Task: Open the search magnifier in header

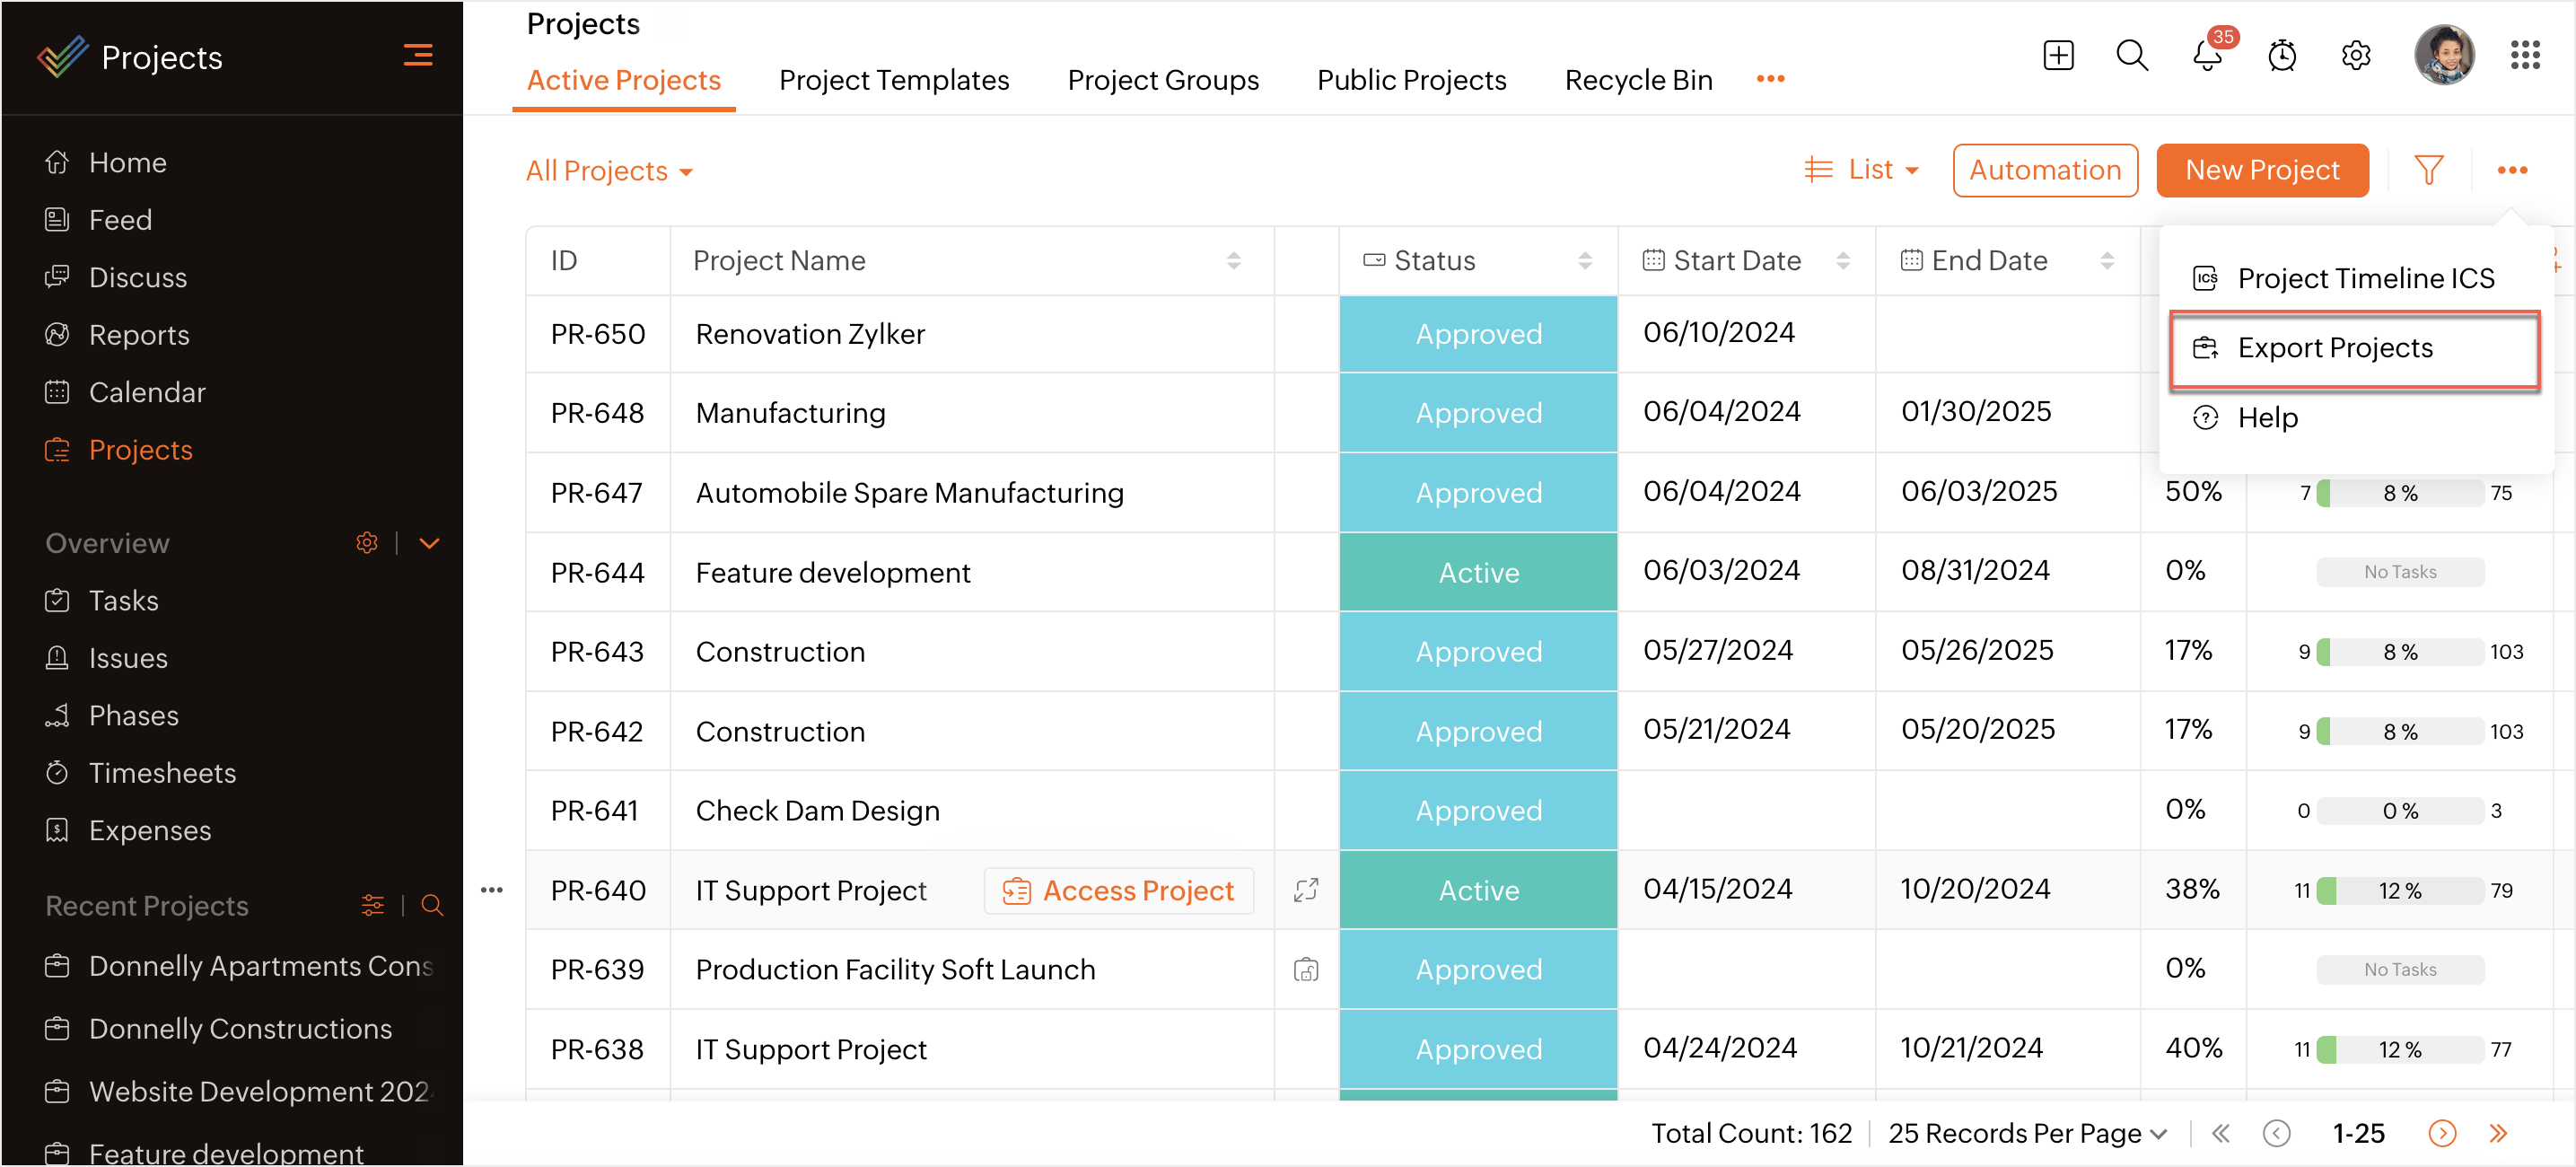Action: click(x=2131, y=56)
